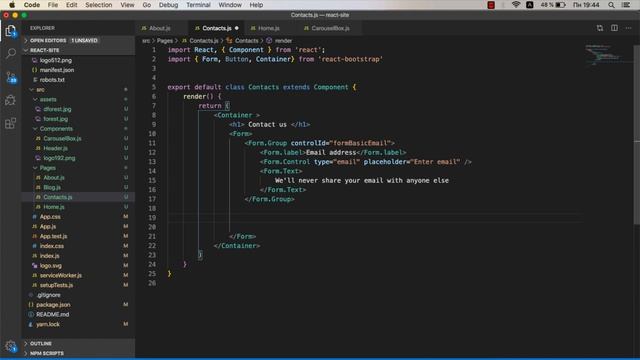Open logo192.png in Components
640x360 pixels.
(78, 158)
